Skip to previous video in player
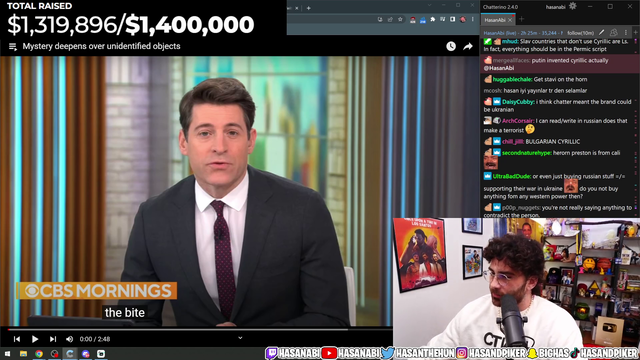The image size is (640, 360). click(17, 339)
